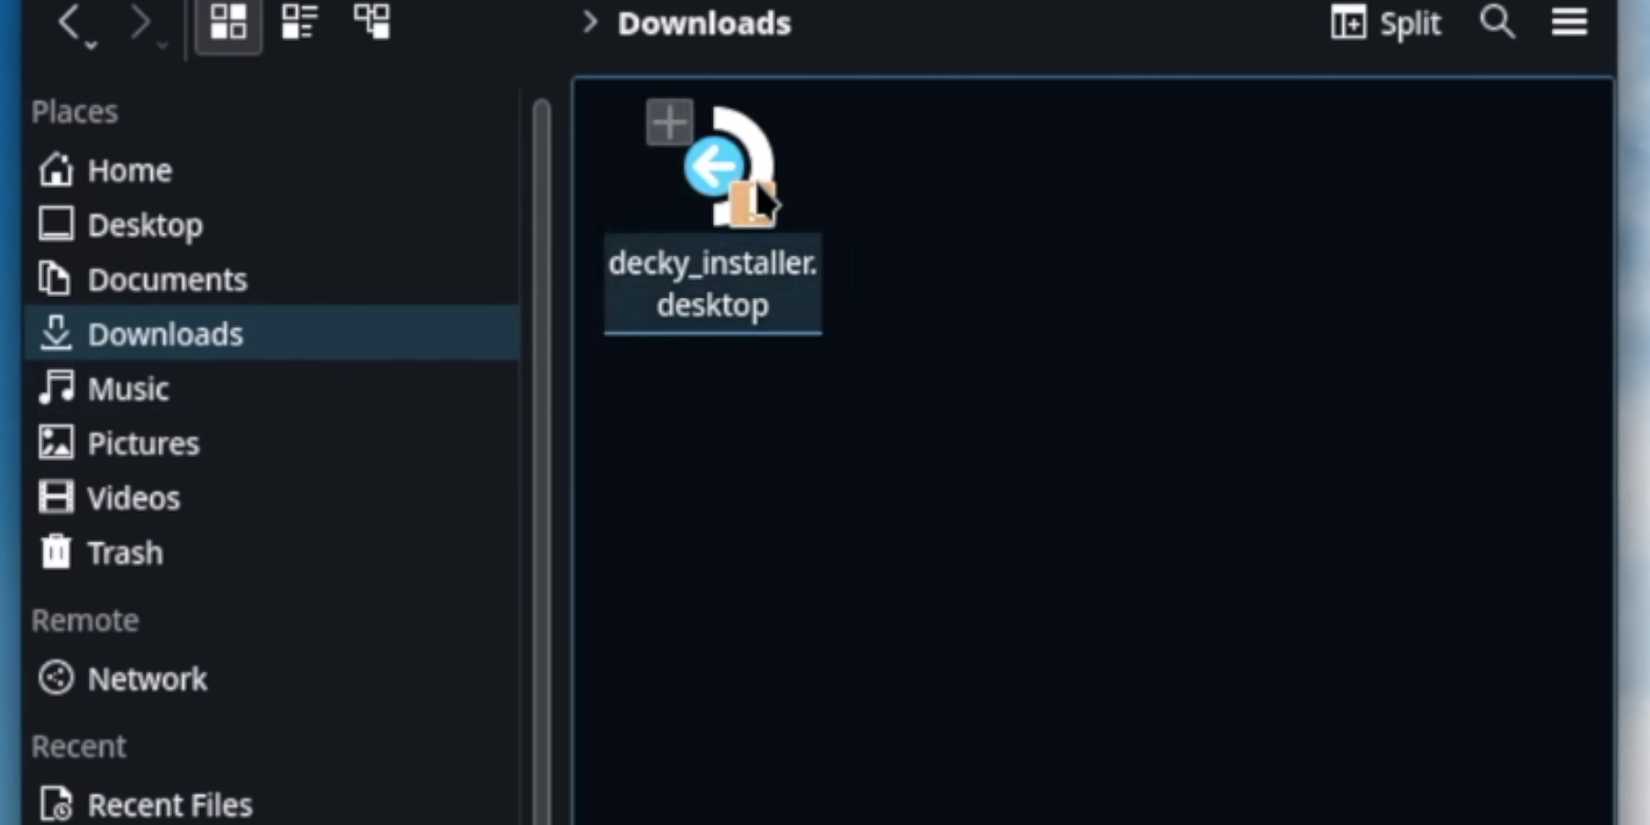
Task: Open the hamburger menu
Action: click(x=1569, y=22)
